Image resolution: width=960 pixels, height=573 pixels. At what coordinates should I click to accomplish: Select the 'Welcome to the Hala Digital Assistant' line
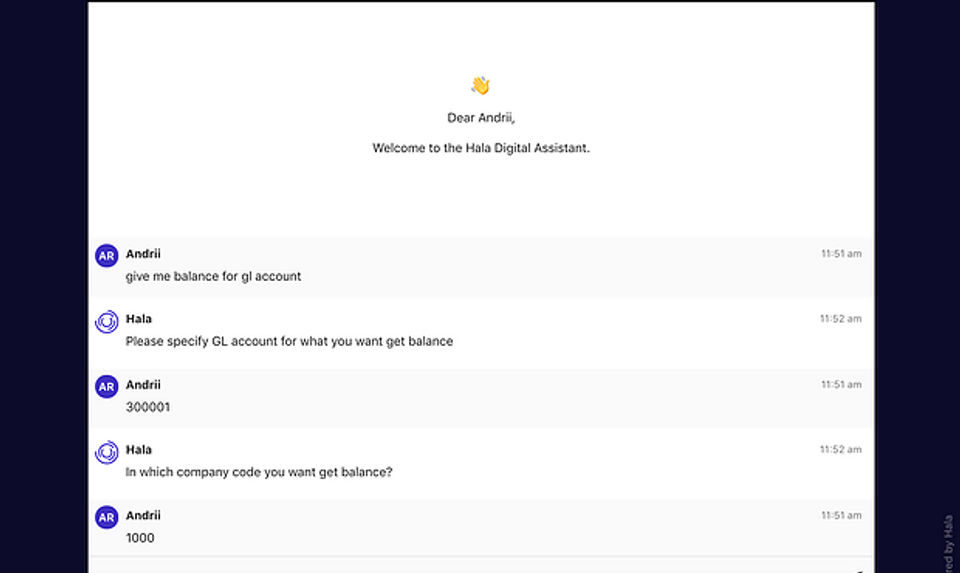coord(481,148)
